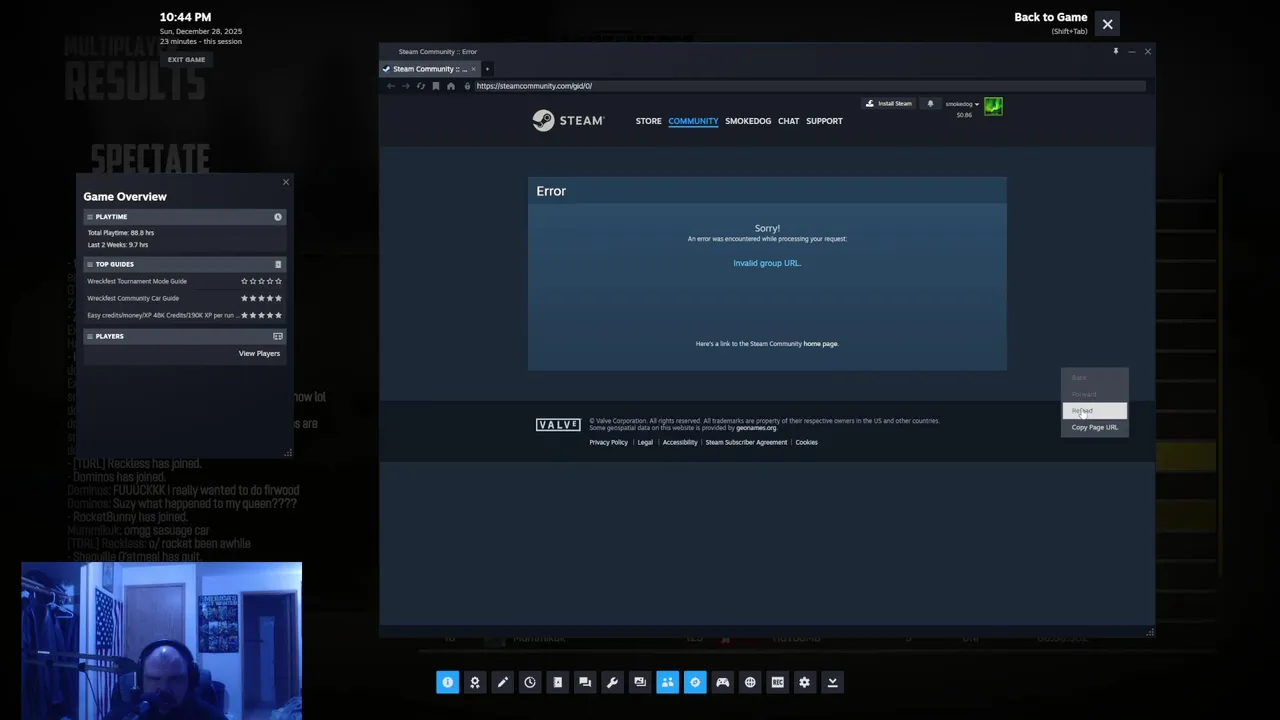Open the Steam Subscriber Agreement link
This screenshot has height=720, width=1280.
click(746, 442)
